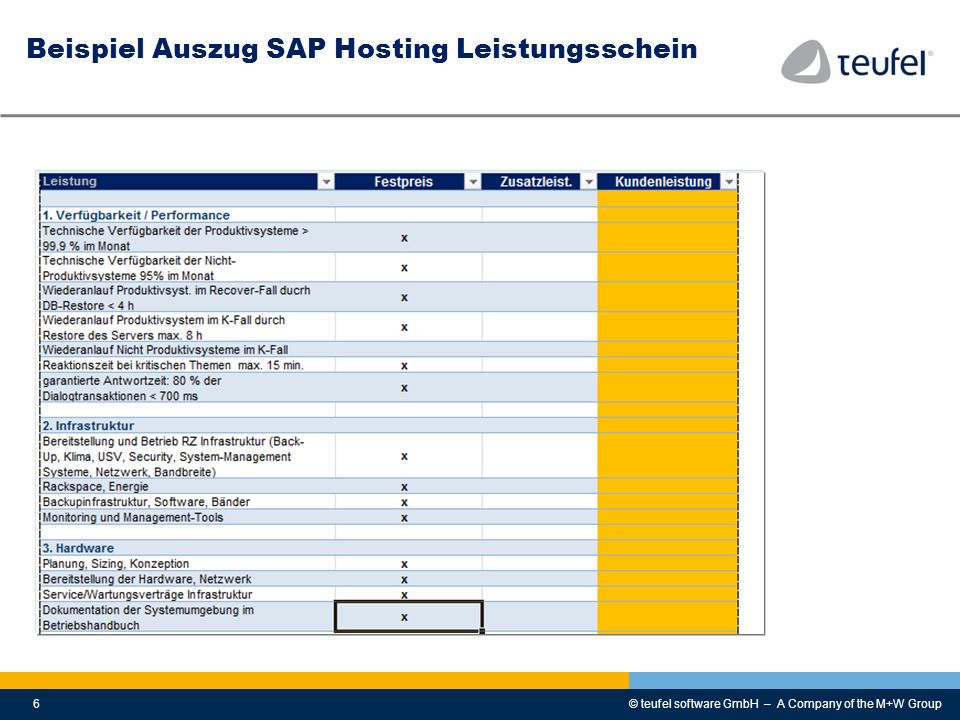Image resolution: width=960 pixels, height=720 pixels.
Task: Select Festpreis x for Produktivsysteme 99,9 % row
Action: click(x=404, y=238)
